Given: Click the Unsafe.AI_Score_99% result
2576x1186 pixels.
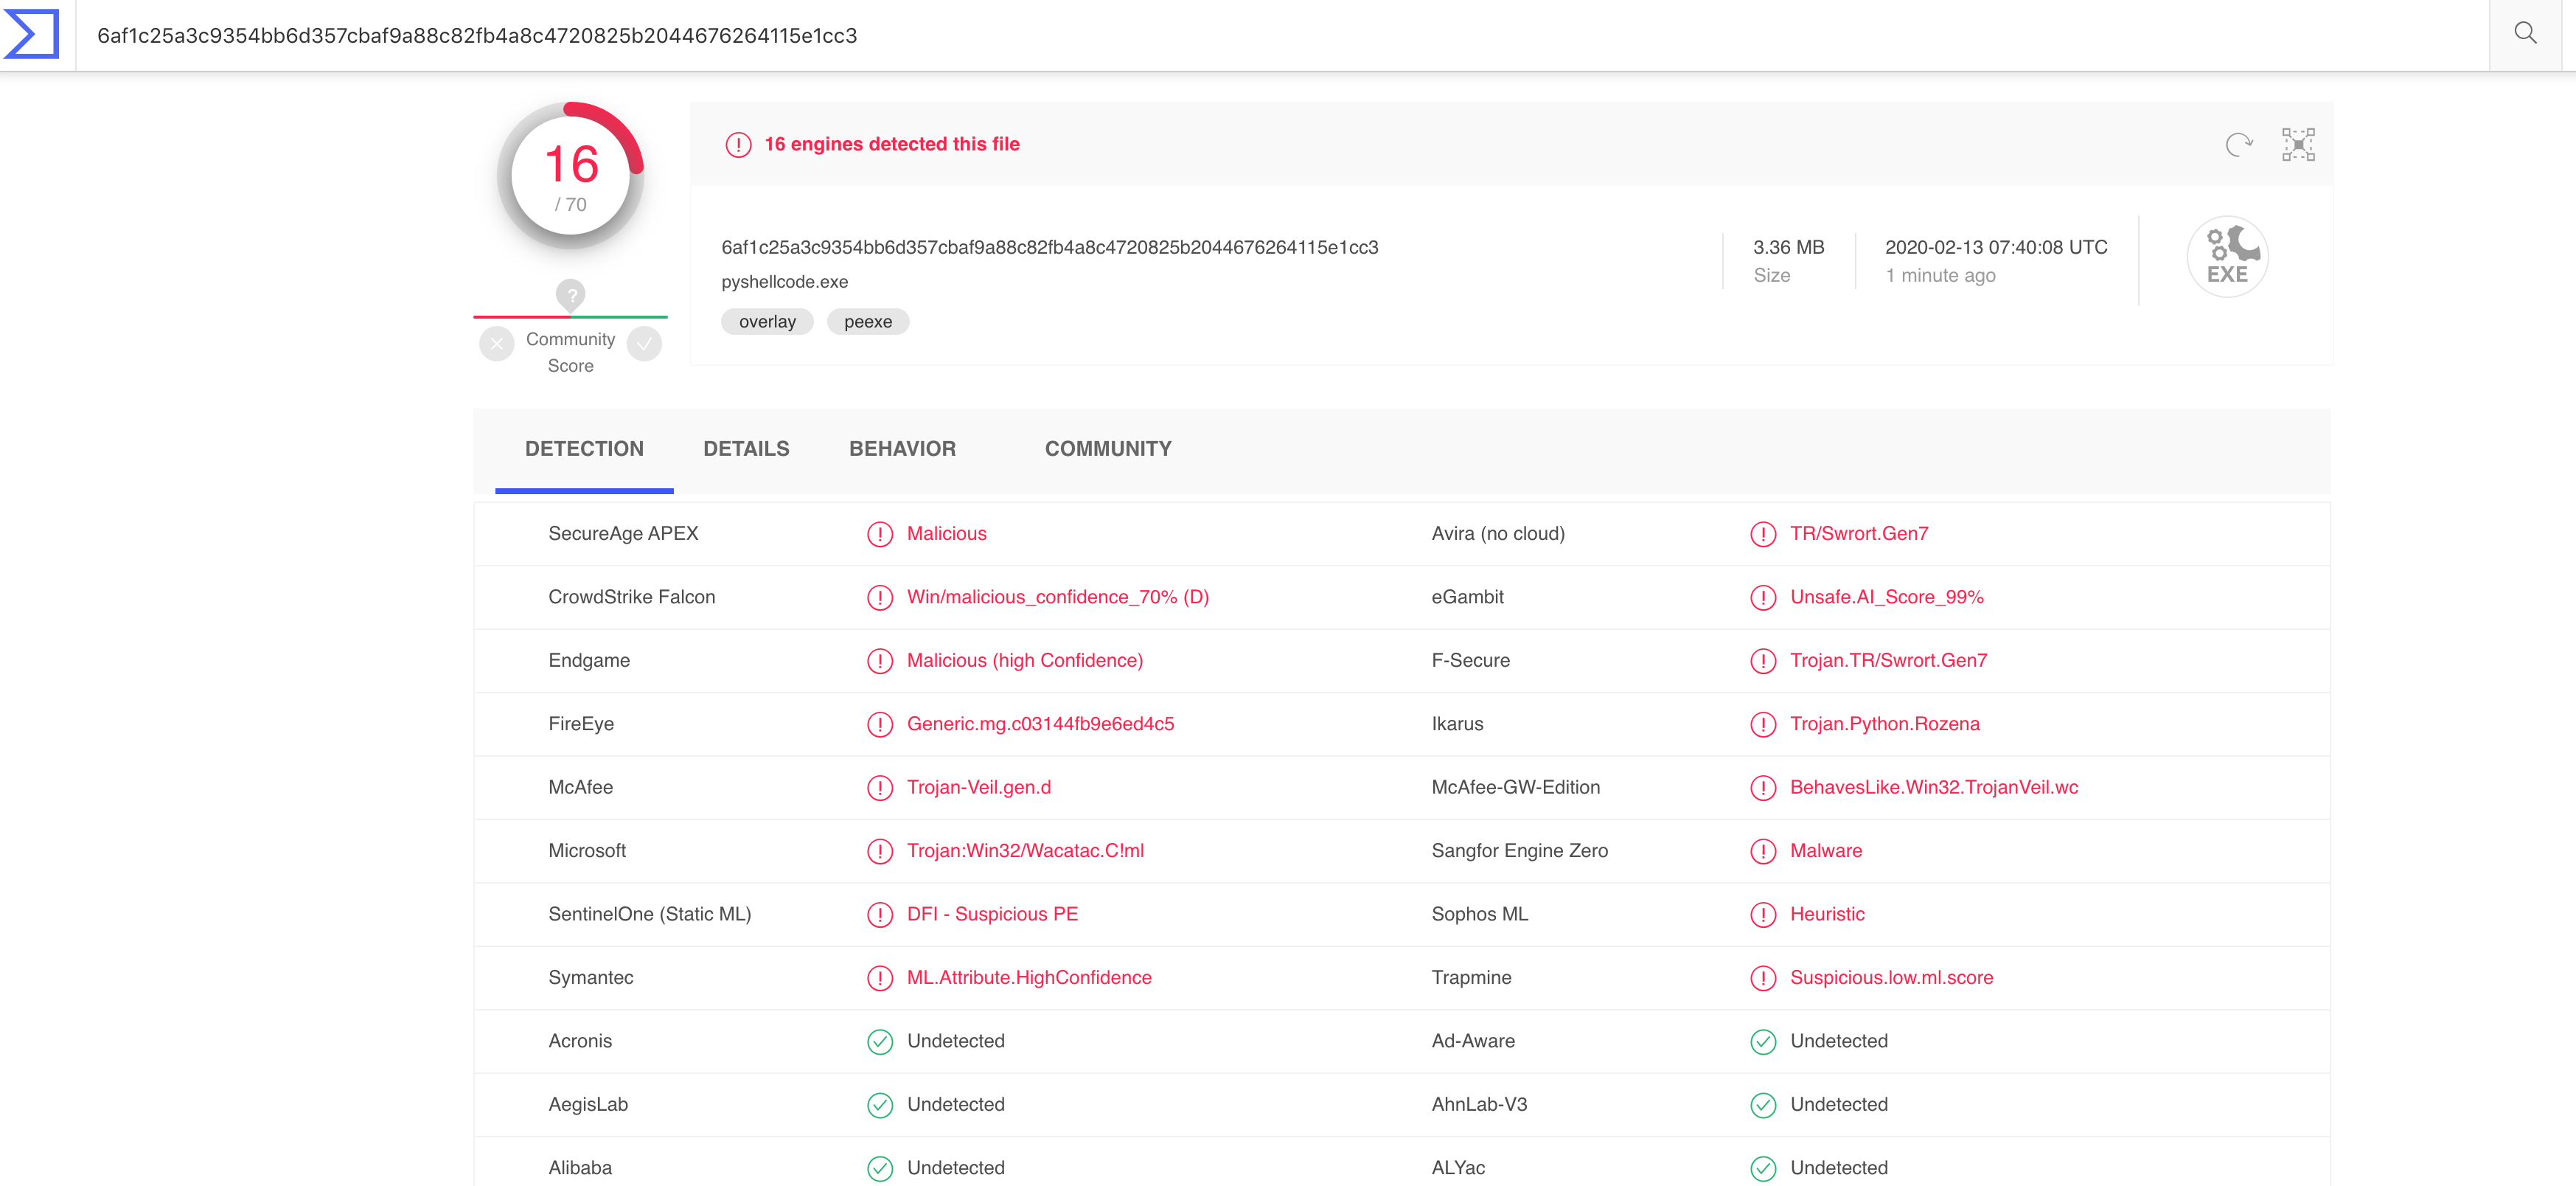Looking at the screenshot, I should [x=1887, y=597].
